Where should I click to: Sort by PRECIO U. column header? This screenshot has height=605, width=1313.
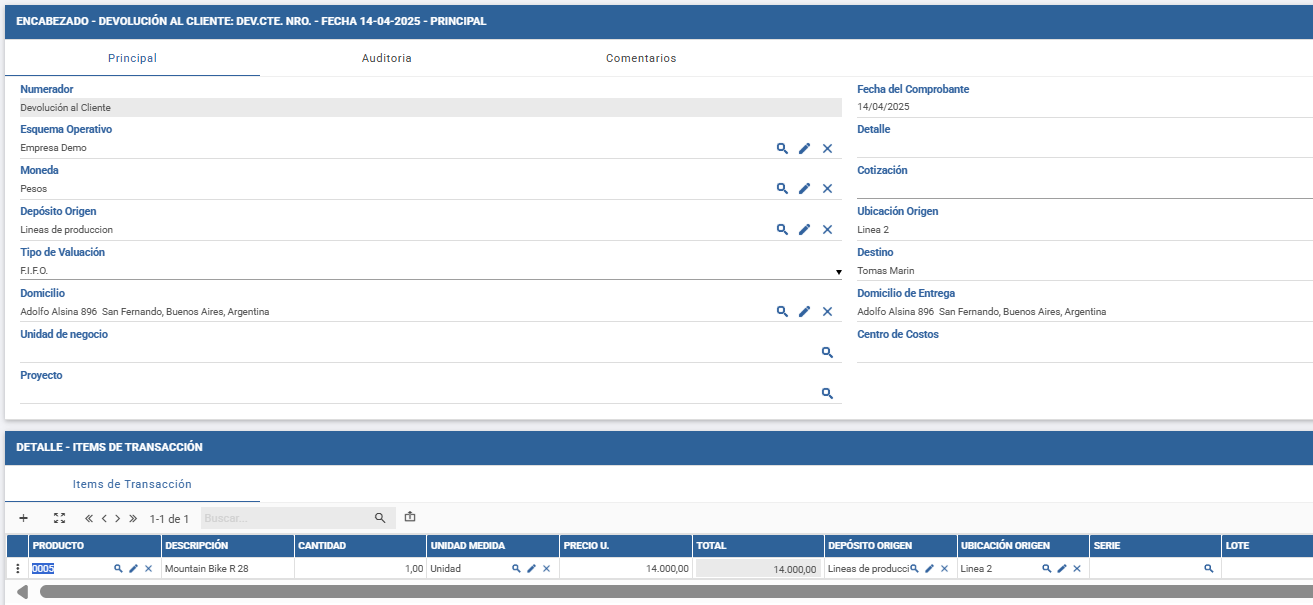click(x=626, y=546)
